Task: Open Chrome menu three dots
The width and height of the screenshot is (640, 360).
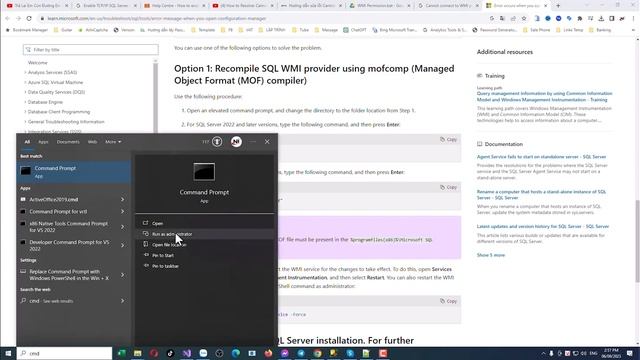Action: (x=633, y=18)
